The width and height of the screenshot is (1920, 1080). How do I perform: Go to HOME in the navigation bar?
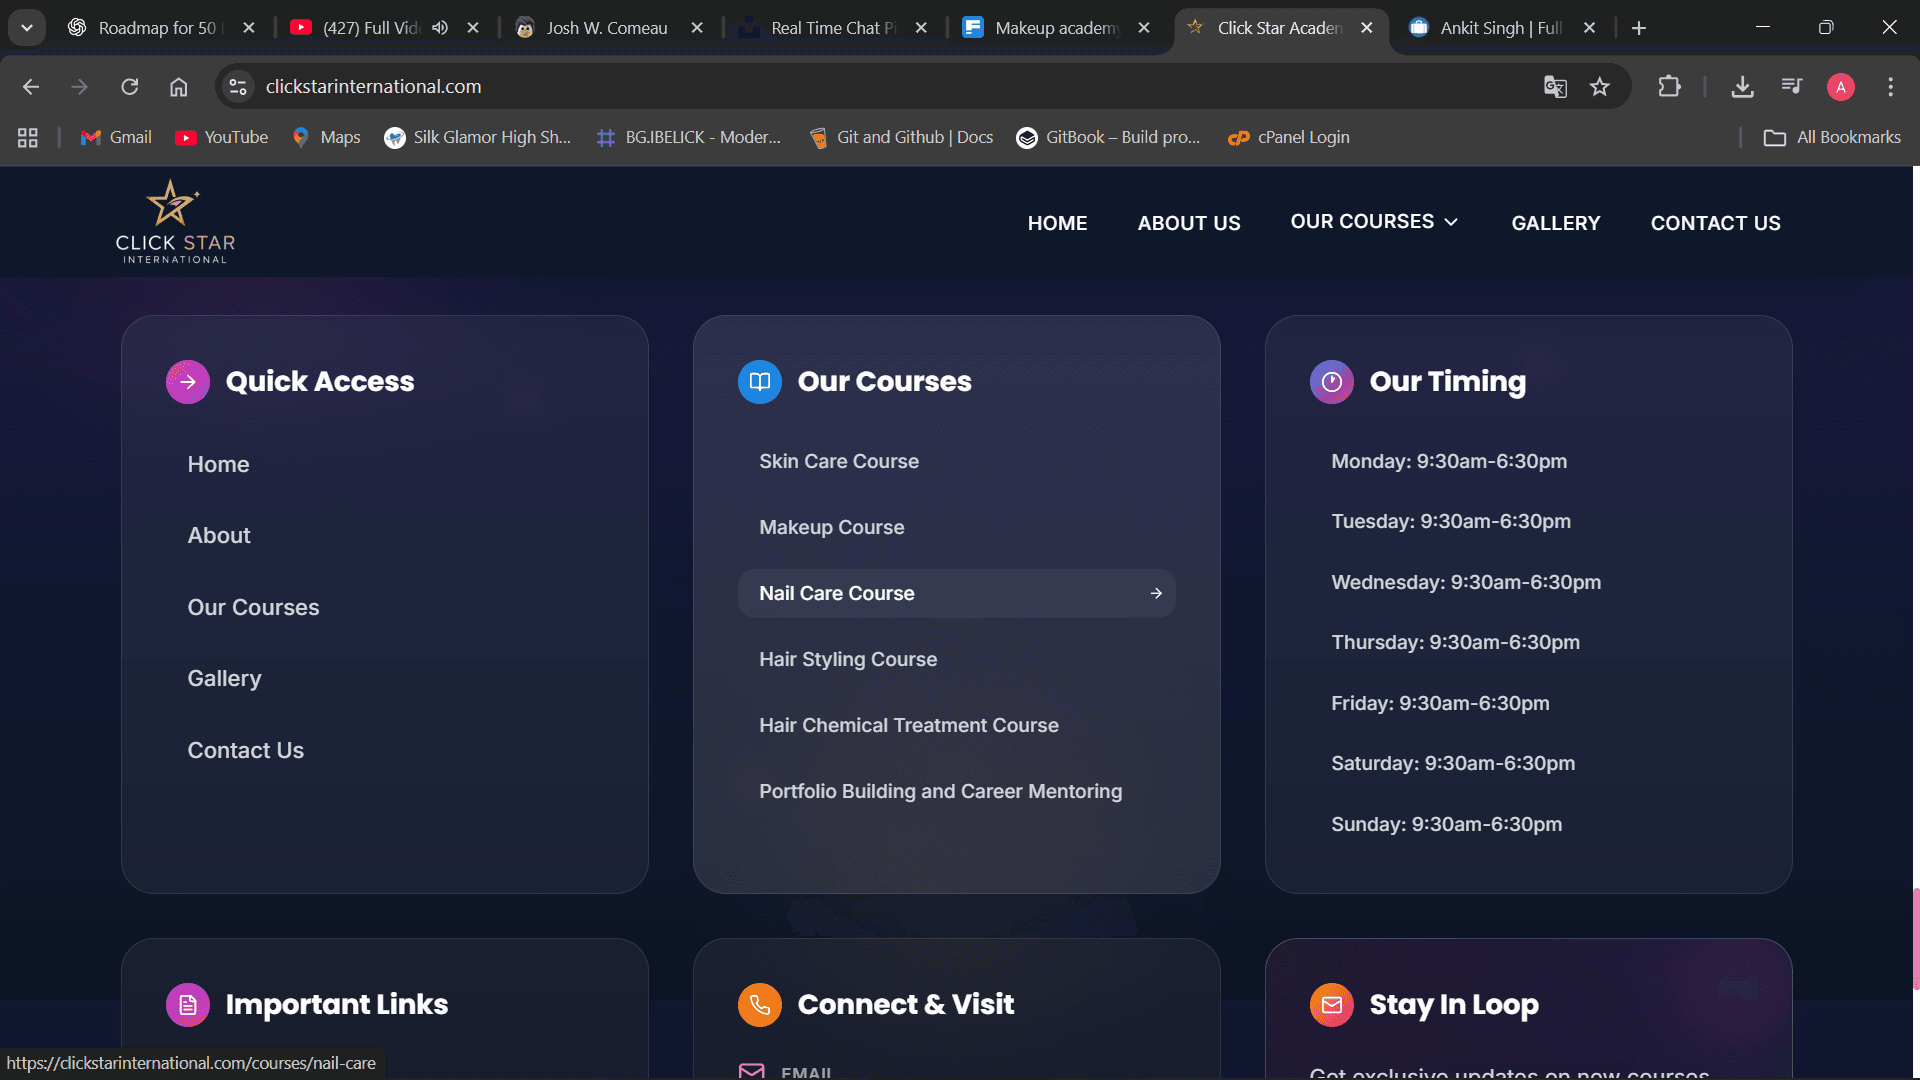point(1057,223)
